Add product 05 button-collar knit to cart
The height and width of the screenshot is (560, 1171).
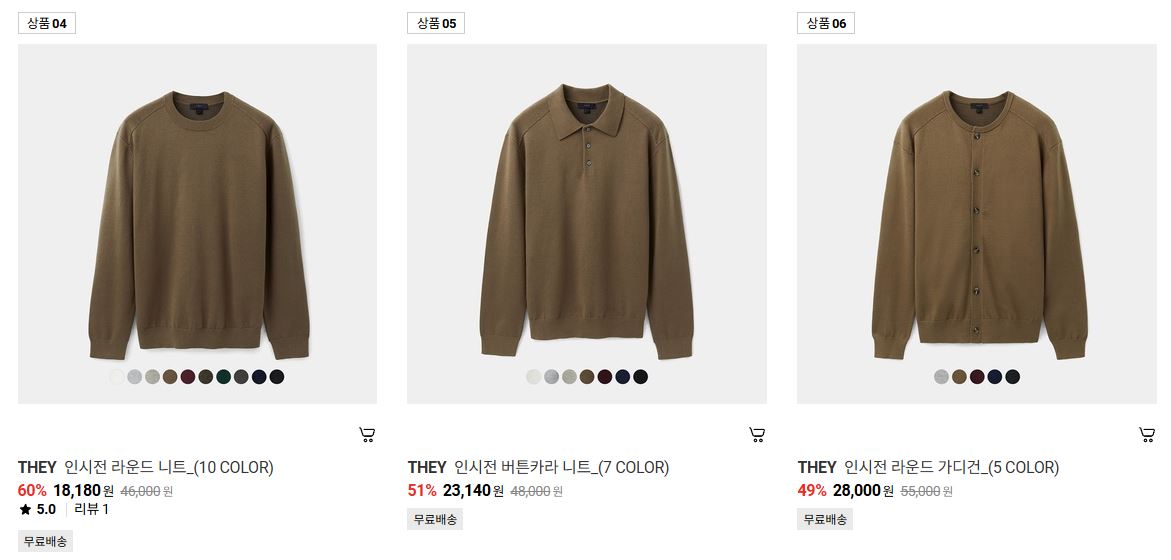click(x=757, y=435)
